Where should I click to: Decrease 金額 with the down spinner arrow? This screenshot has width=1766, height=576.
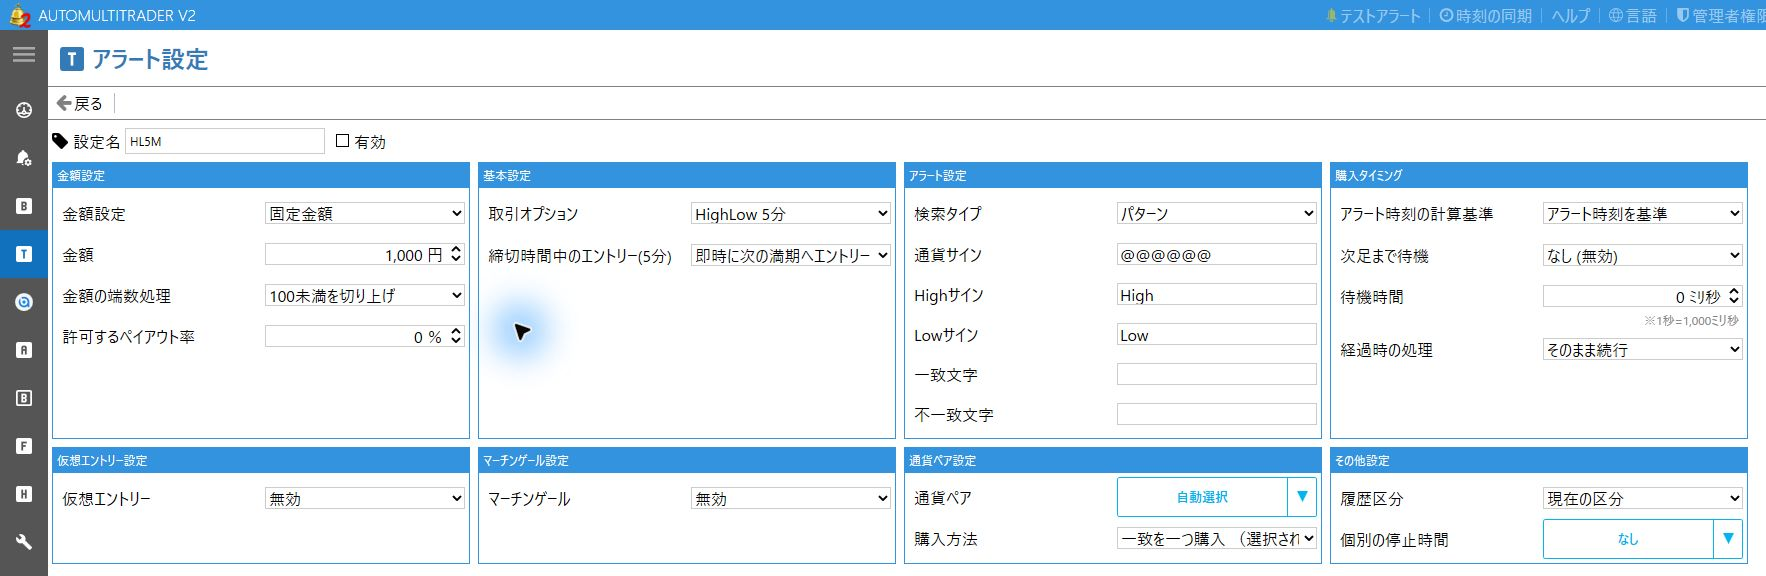(x=456, y=259)
